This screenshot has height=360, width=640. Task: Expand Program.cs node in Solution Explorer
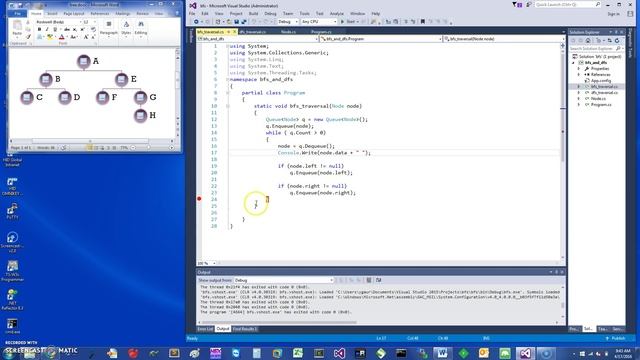579,104
